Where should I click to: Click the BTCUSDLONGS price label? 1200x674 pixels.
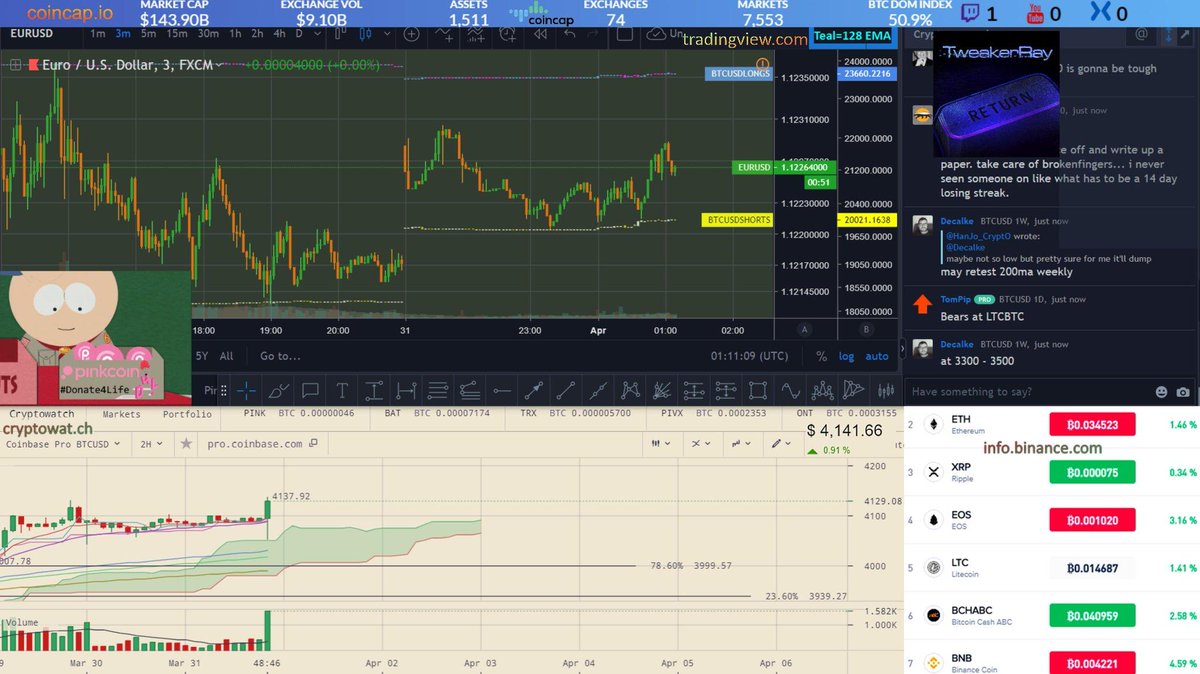tap(738, 74)
